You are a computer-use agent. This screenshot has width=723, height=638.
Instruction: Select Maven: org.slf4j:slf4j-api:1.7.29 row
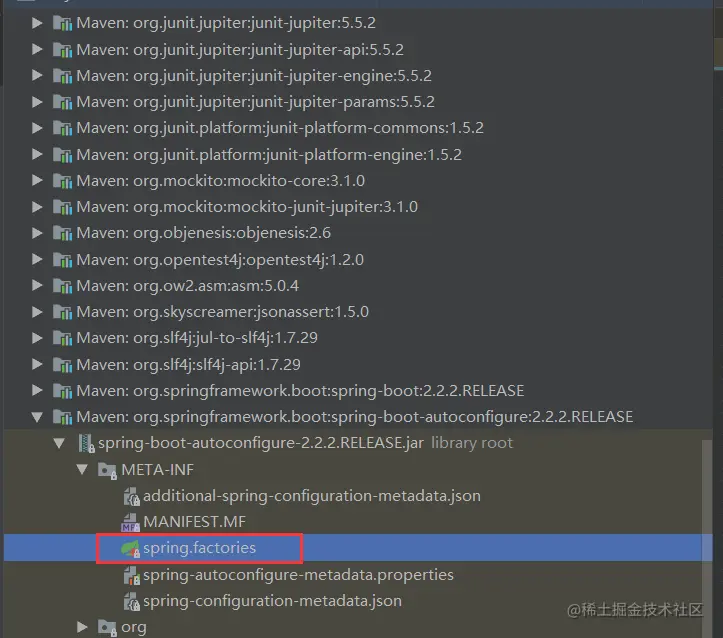pyautogui.click(x=358, y=364)
